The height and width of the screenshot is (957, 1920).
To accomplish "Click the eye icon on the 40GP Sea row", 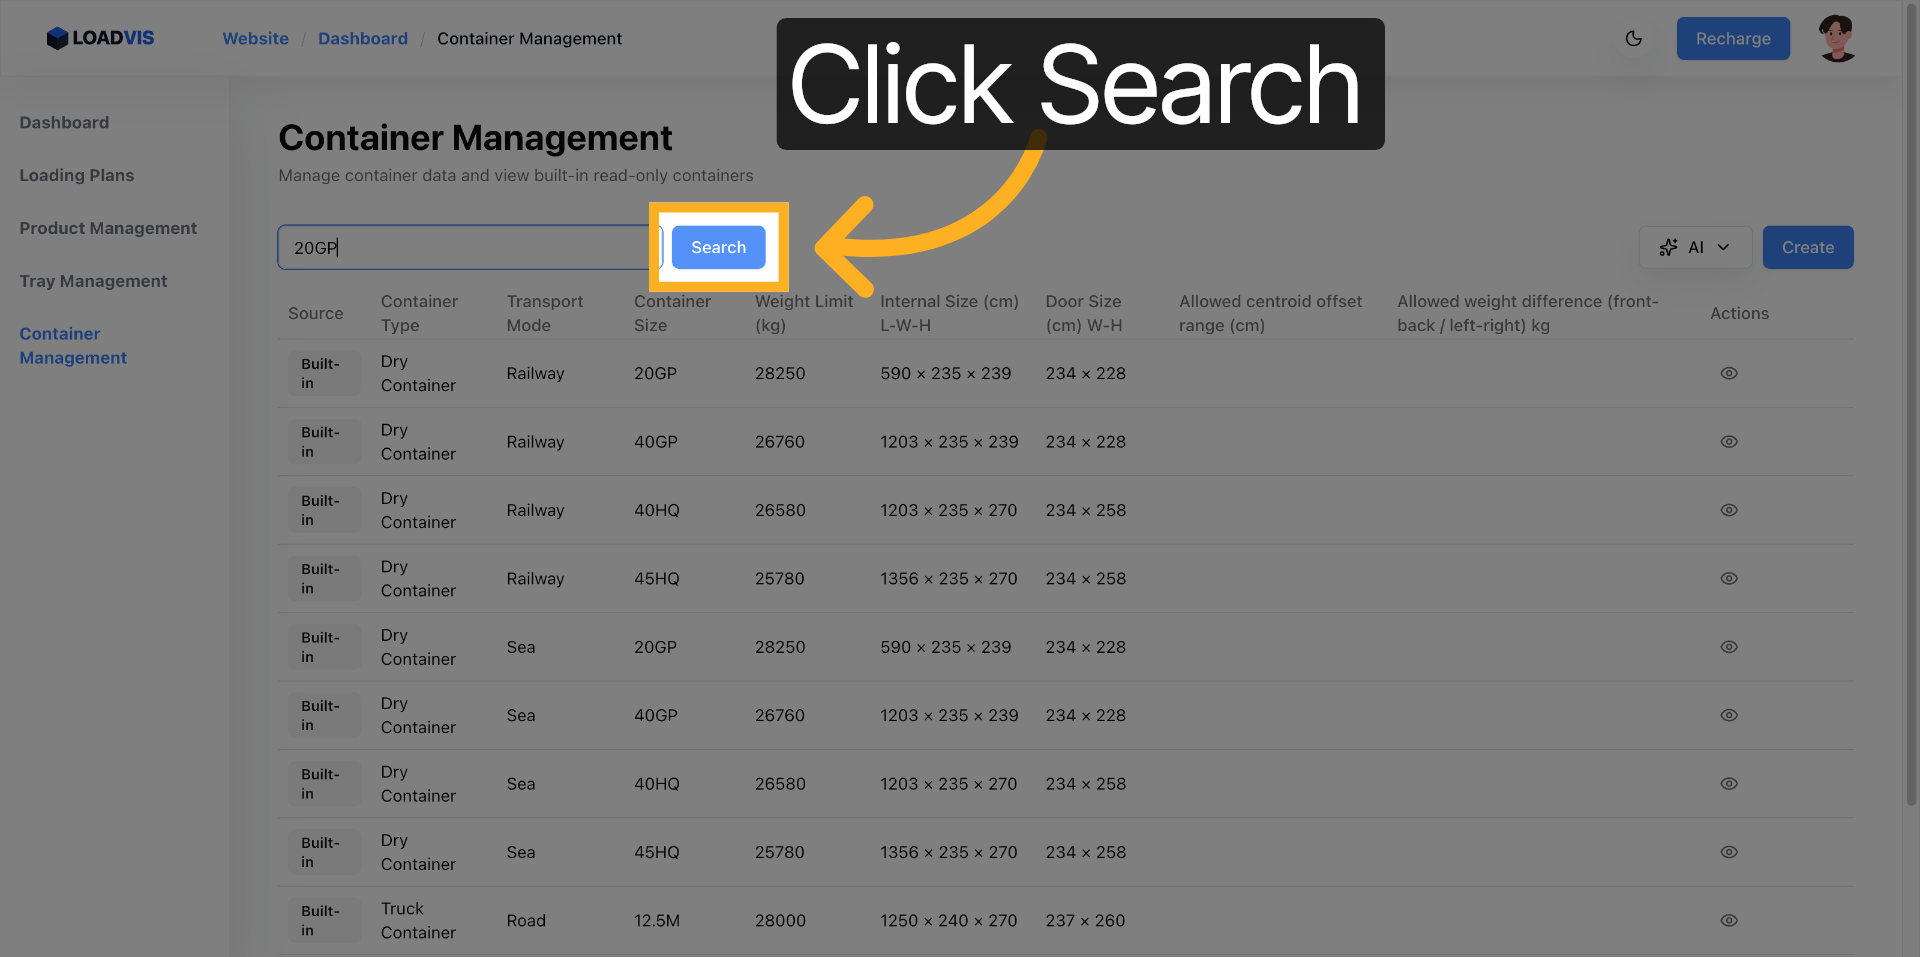I will 1730,715.
